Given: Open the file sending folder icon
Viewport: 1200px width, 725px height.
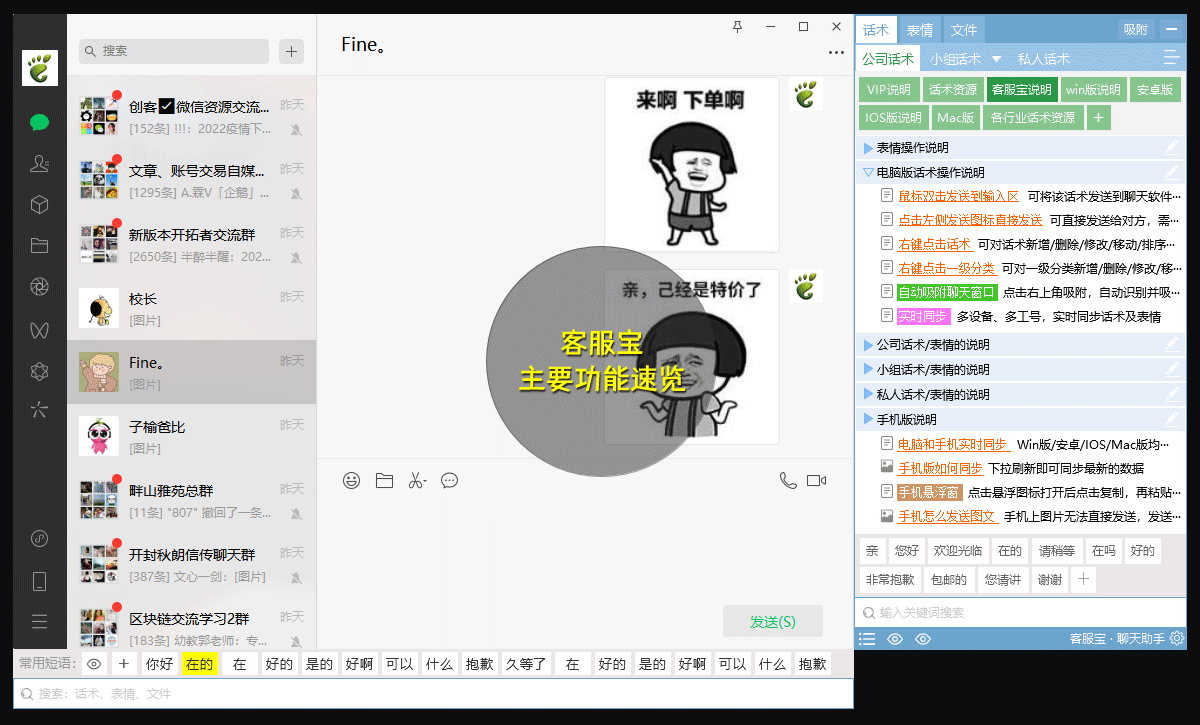Looking at the screenshot, I should (x=384, y=480).
